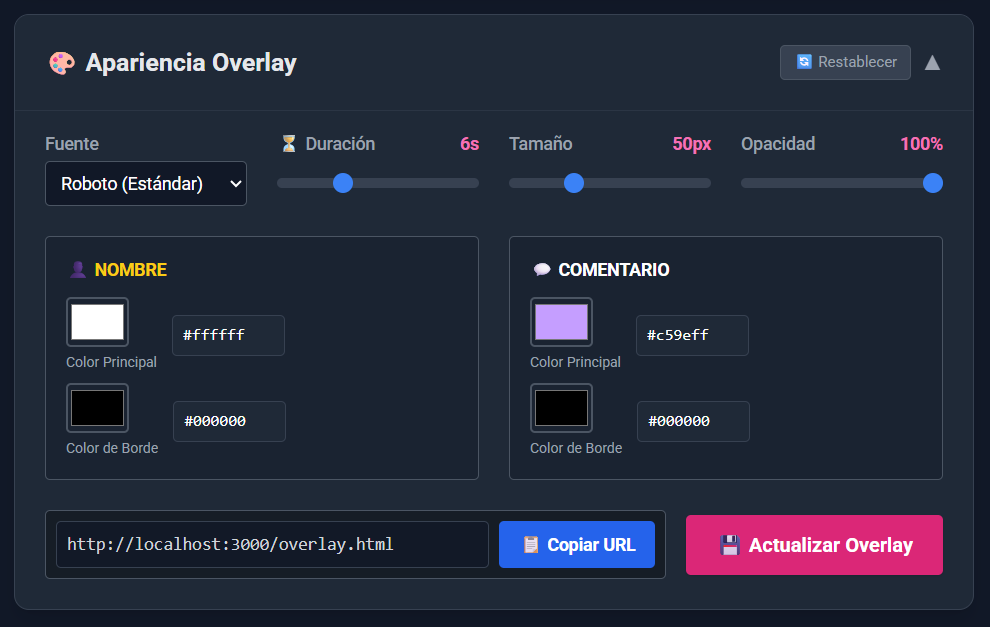Collapse the Apariencia Overlay panel with the triangle
Screen dimensions: 990x627
932,63
